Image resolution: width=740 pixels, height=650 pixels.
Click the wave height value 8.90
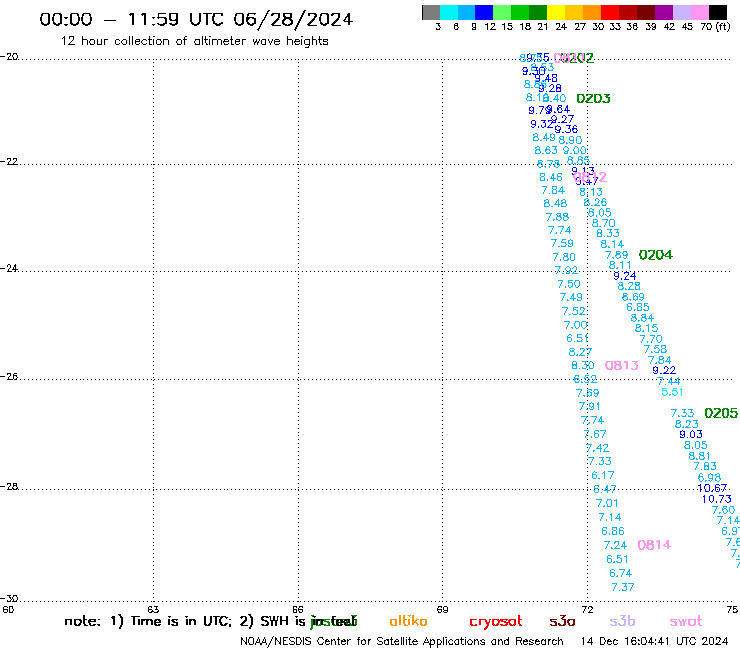570,140
